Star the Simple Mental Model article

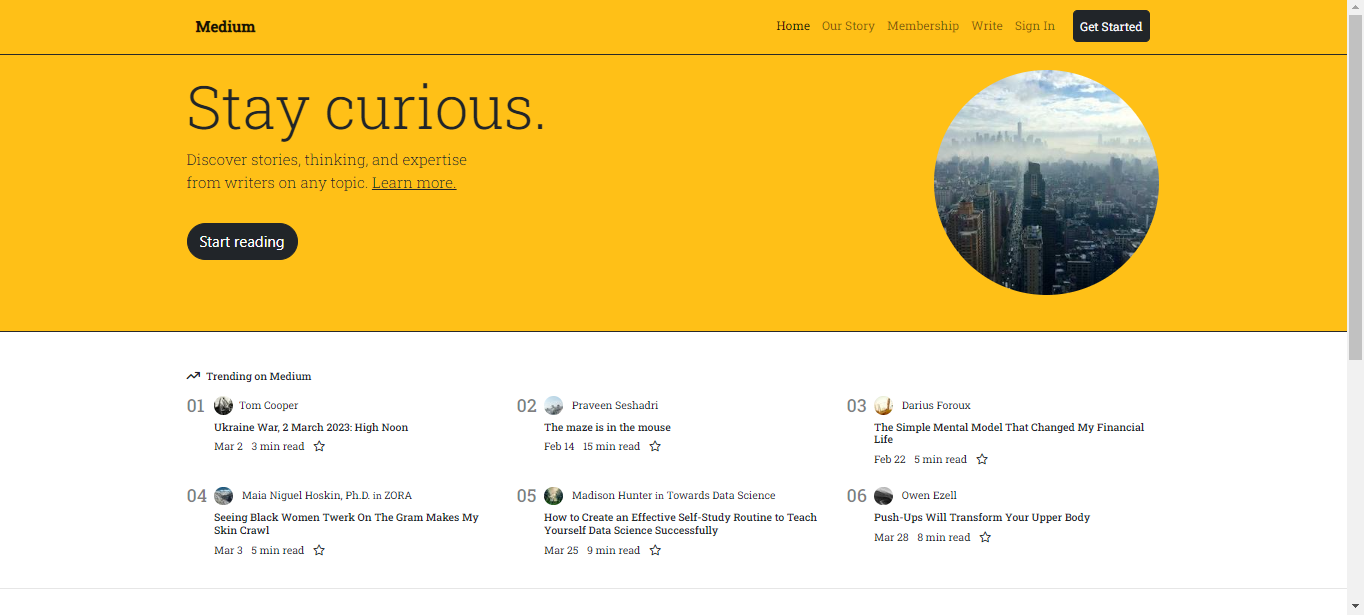982,459
